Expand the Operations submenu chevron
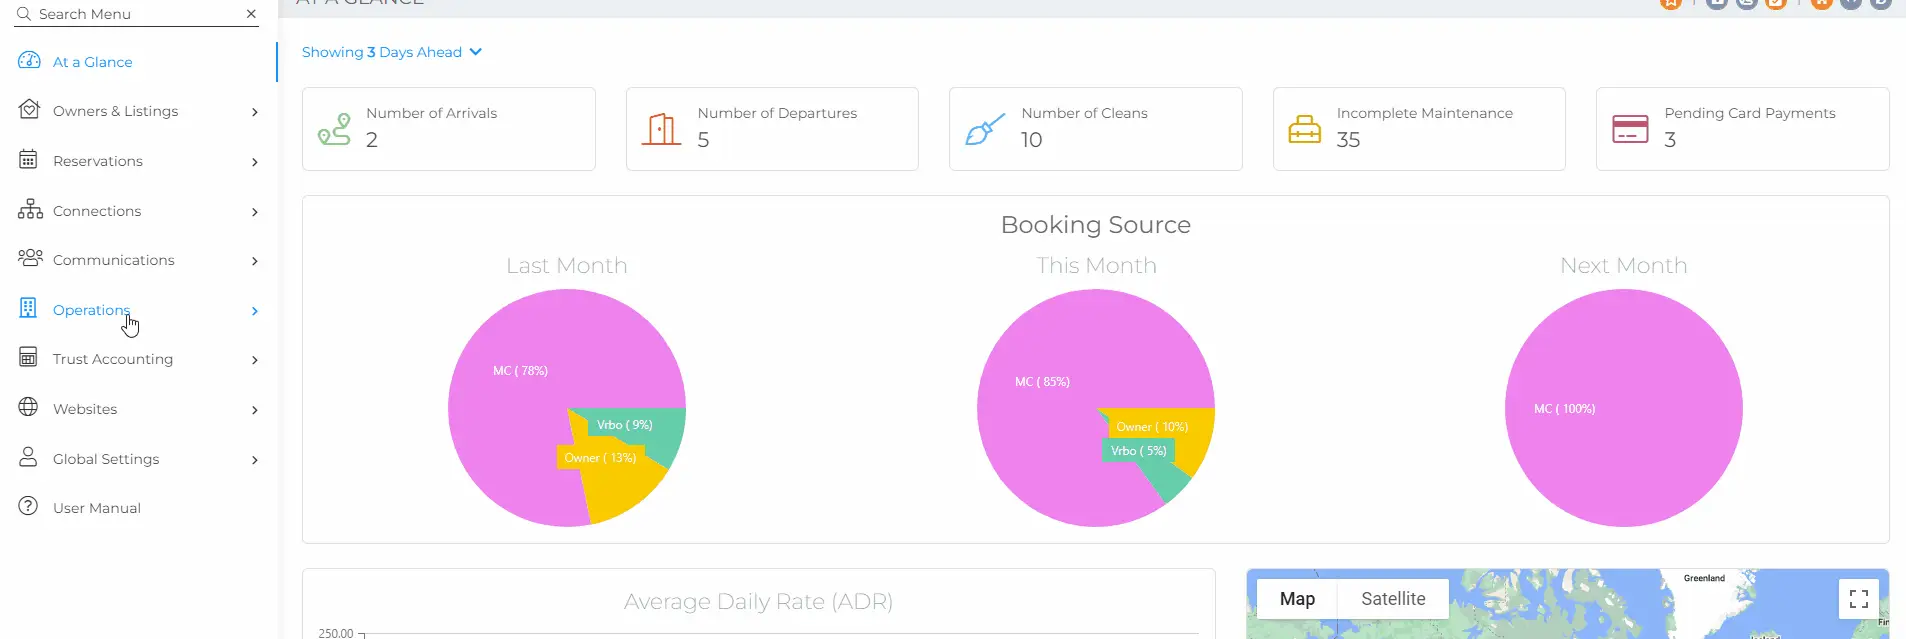 [255, 311]
